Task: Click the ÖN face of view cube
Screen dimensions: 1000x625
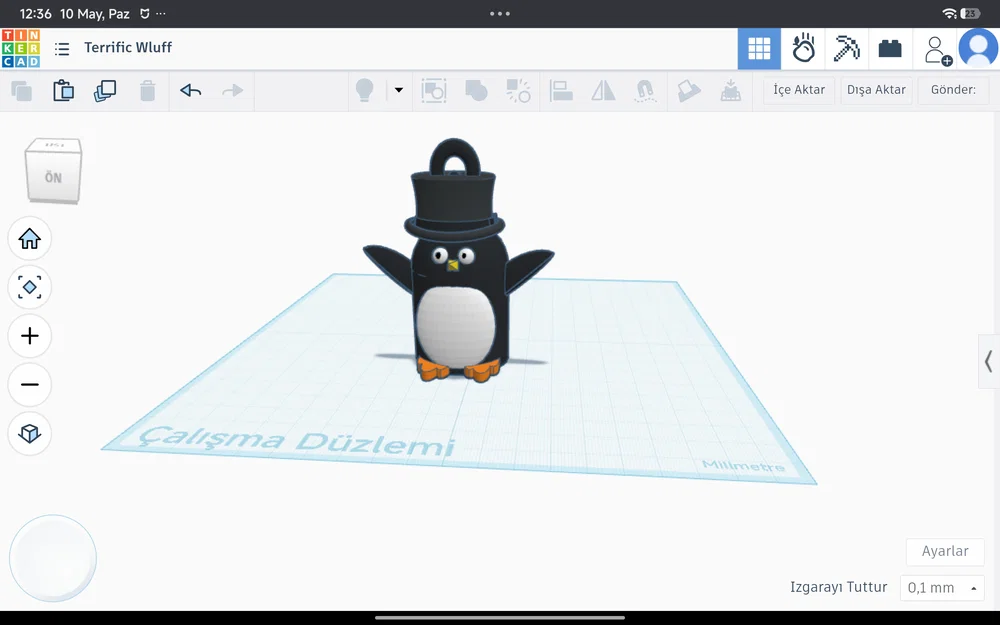Action: (x=54, y=177)
